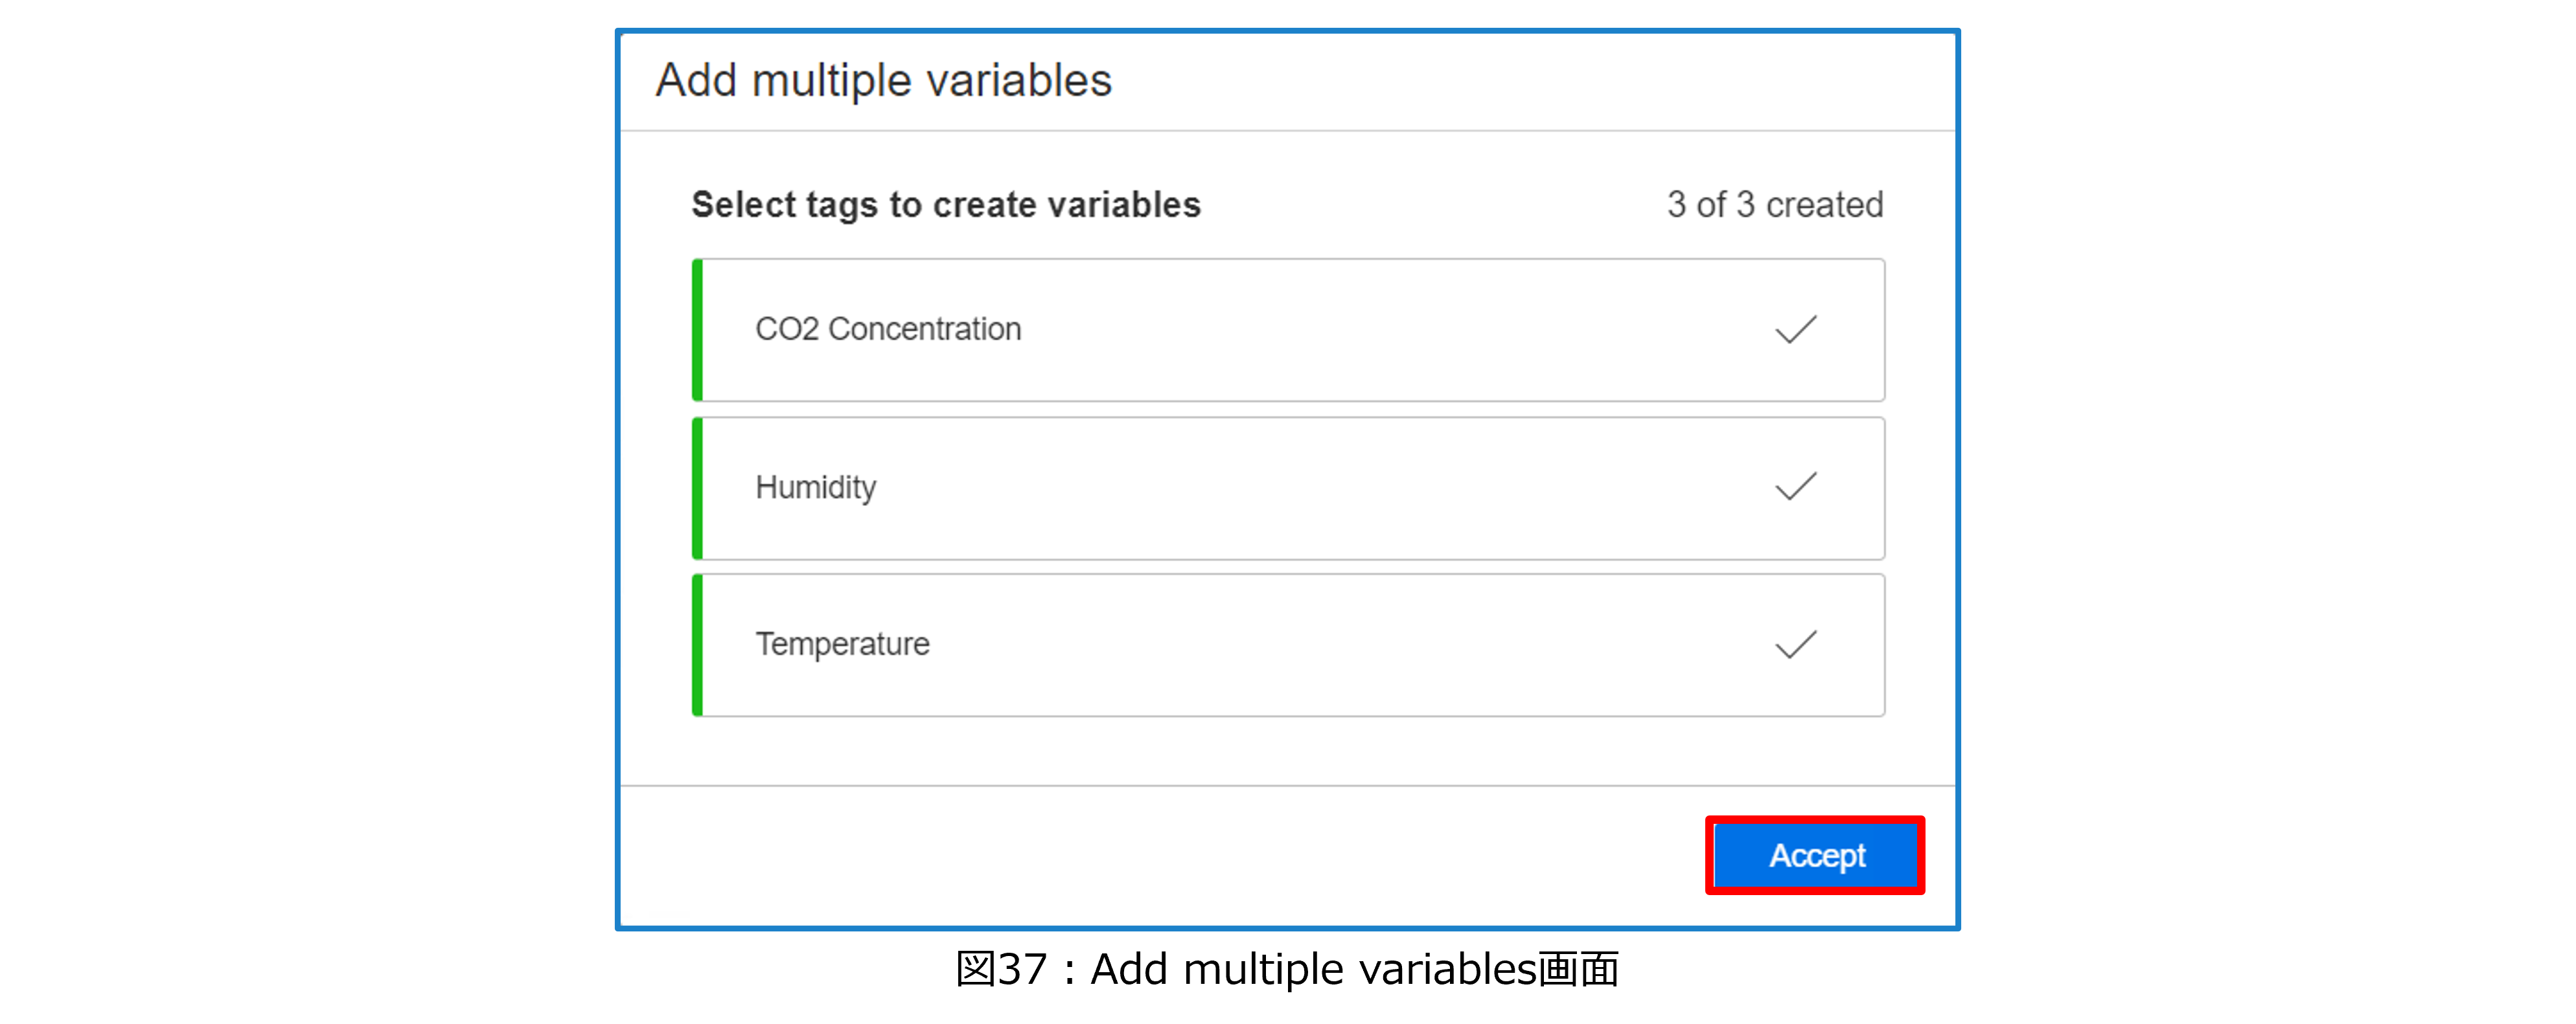
Task: Click the "3 of 3 created" counter
Action: tap(1774, 205)
